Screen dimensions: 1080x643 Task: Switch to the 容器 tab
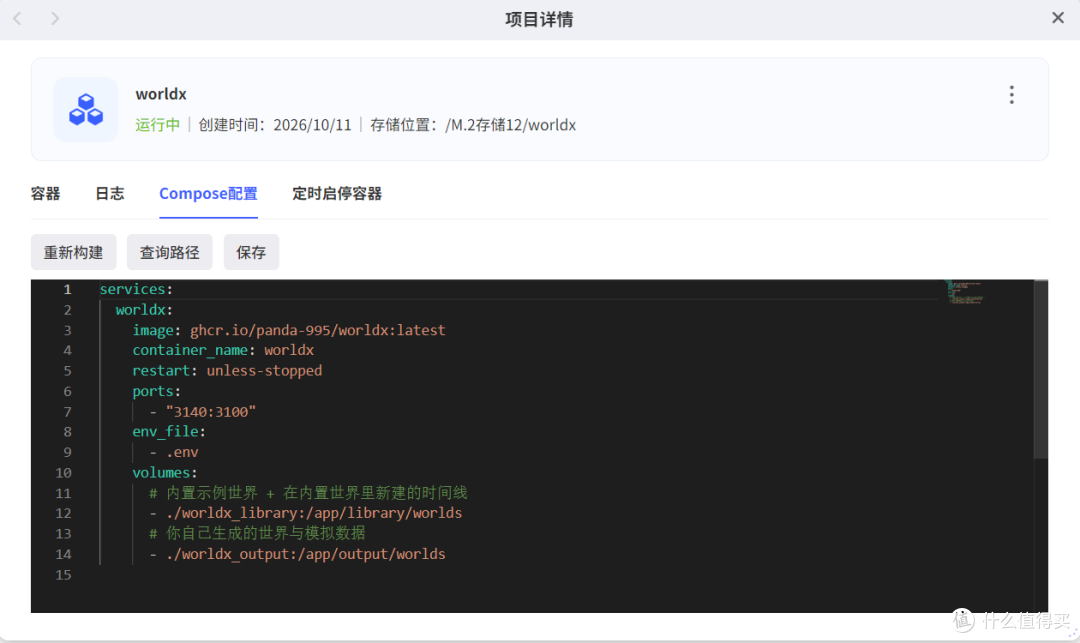coord(45,193)
